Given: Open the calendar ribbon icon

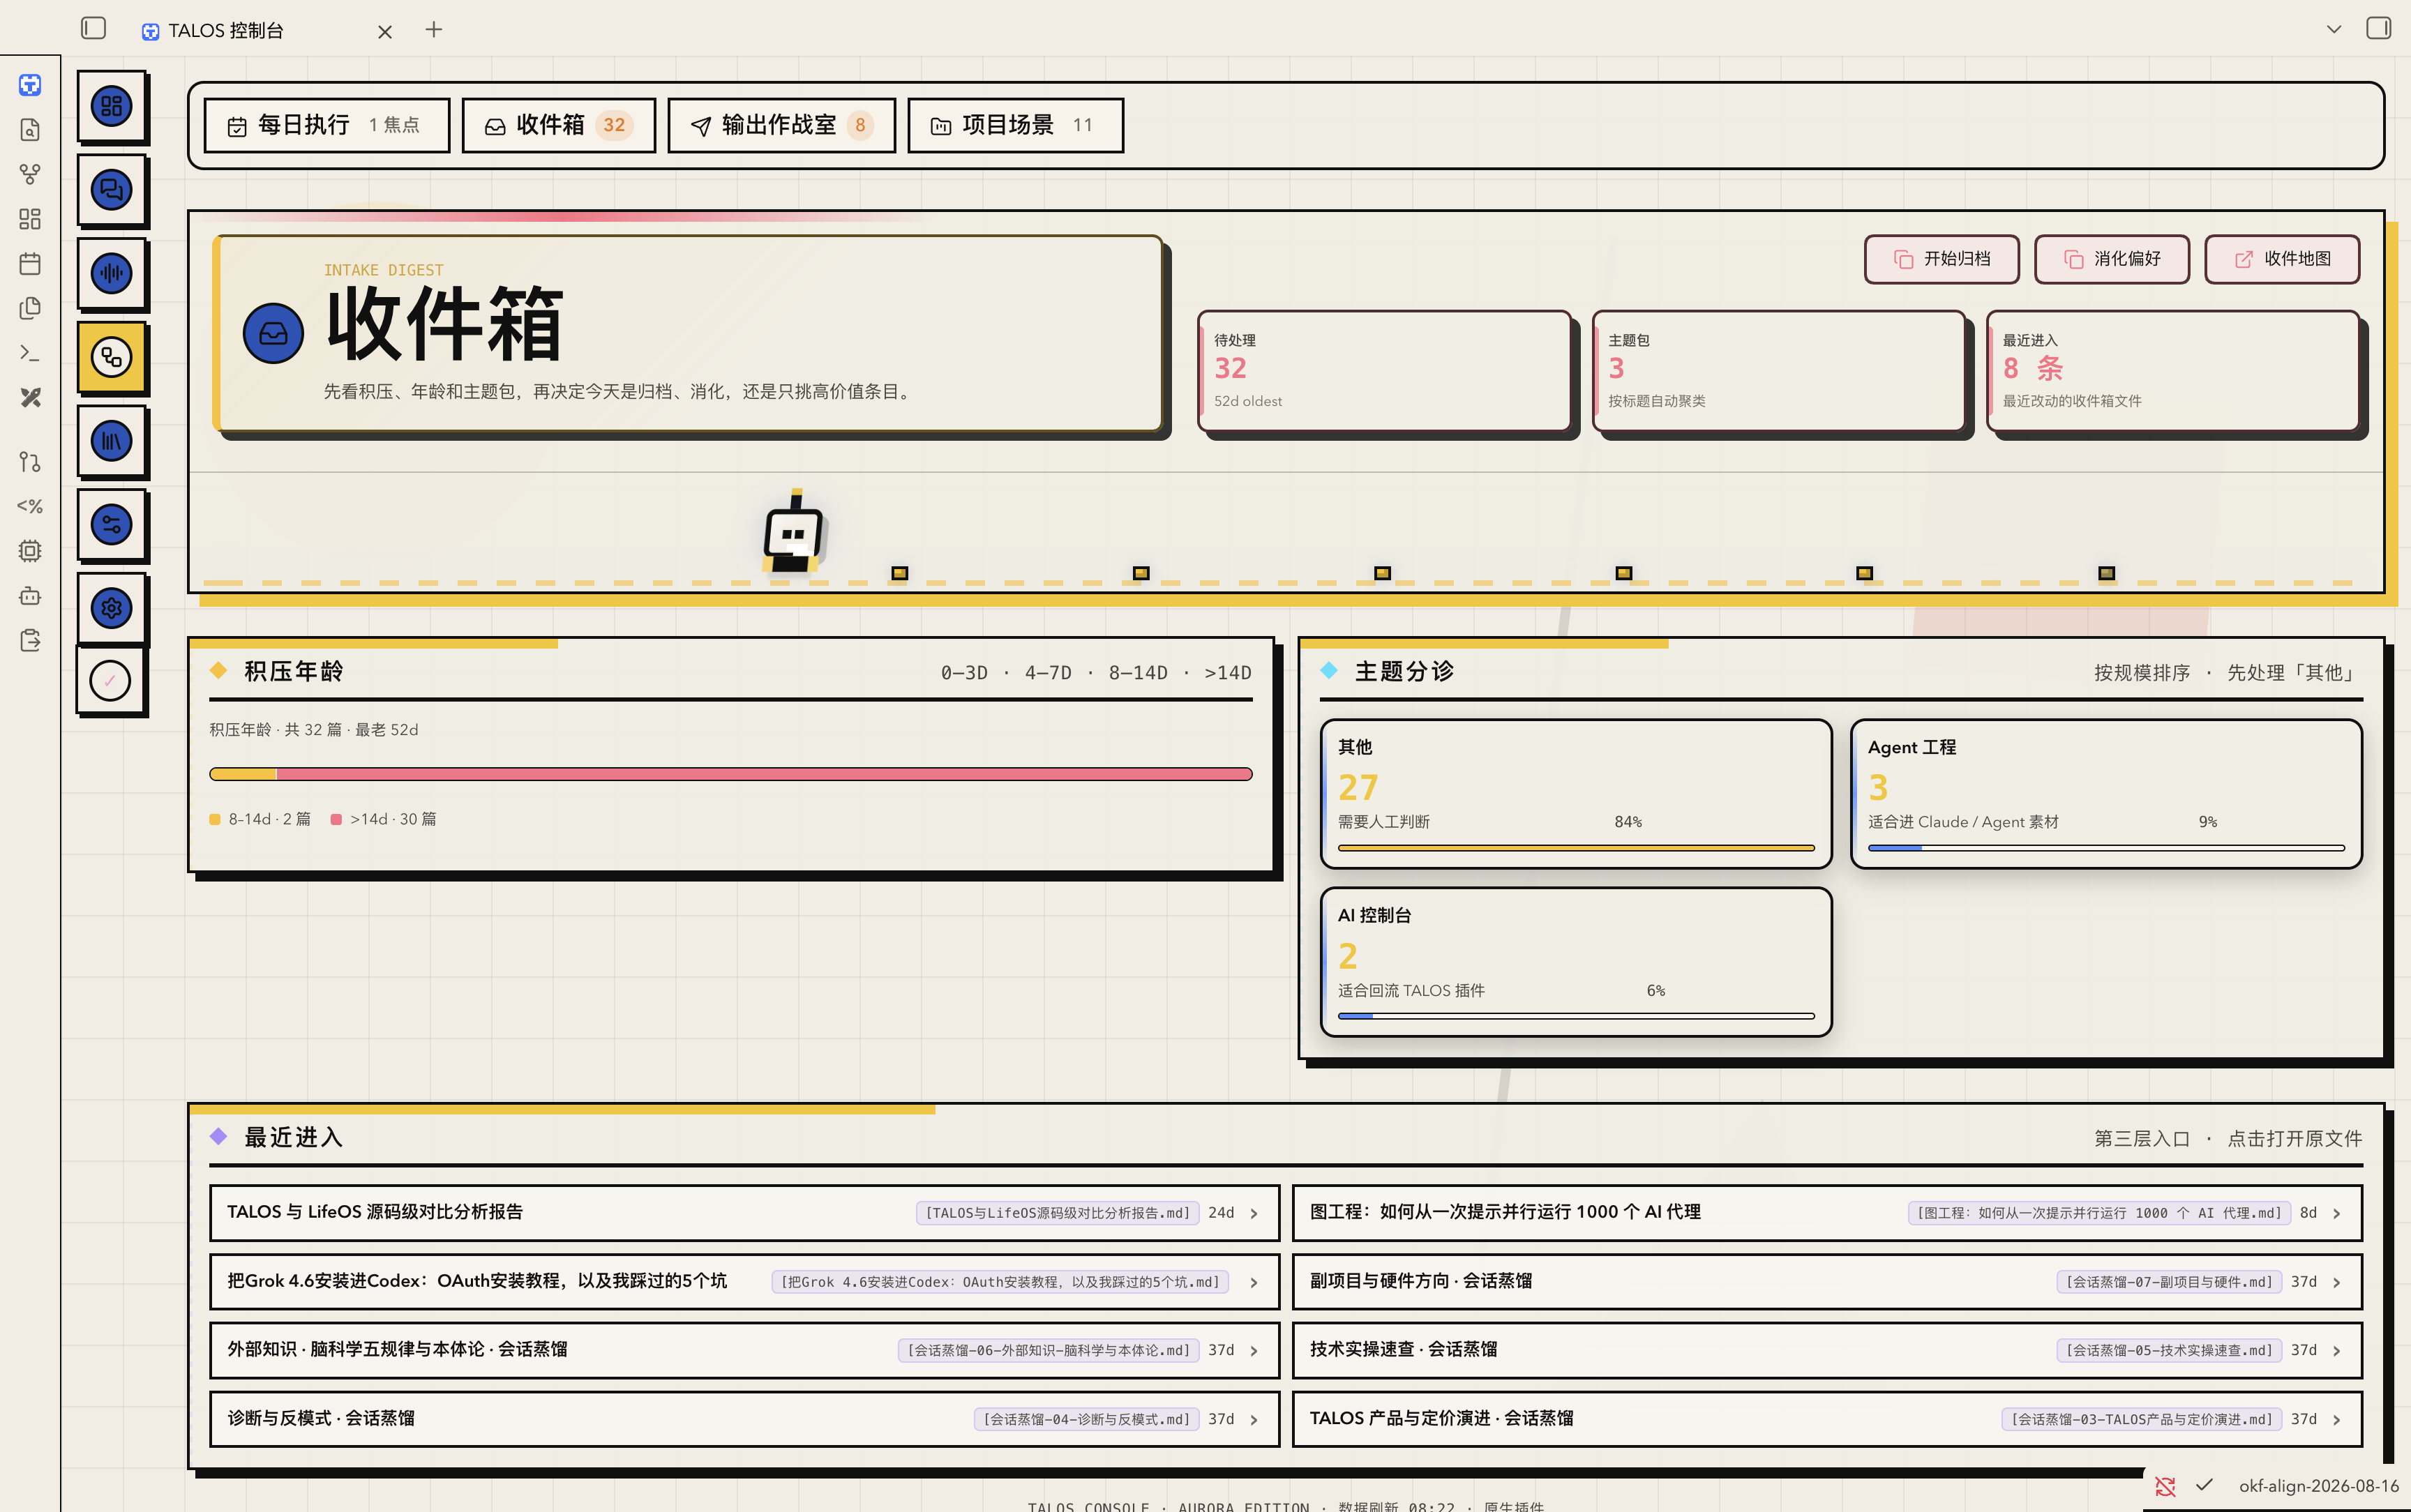Looking at the screenshot, I should click(30, 264).
